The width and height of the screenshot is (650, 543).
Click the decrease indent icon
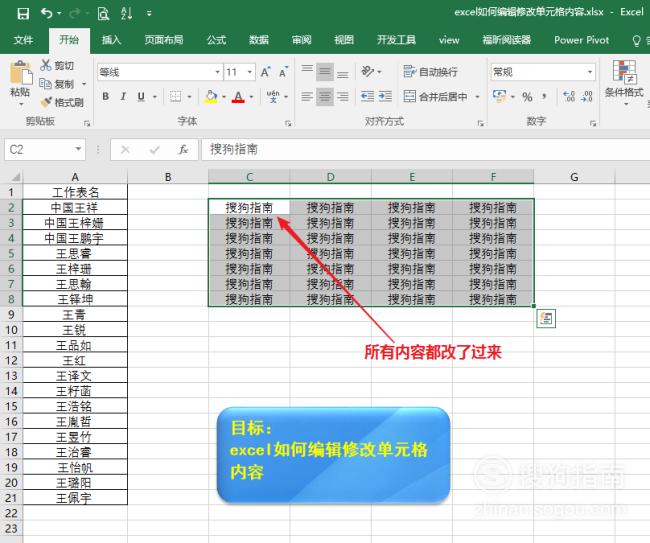[x=367, y=97]
